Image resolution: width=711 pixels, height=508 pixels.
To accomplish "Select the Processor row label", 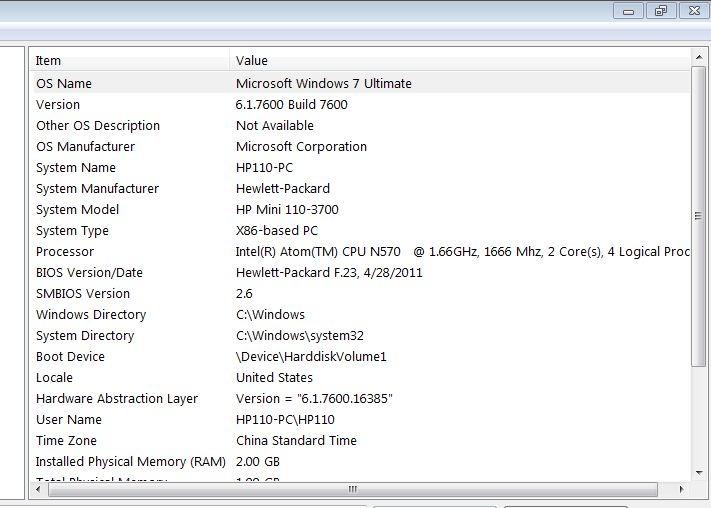I will 65,252.
